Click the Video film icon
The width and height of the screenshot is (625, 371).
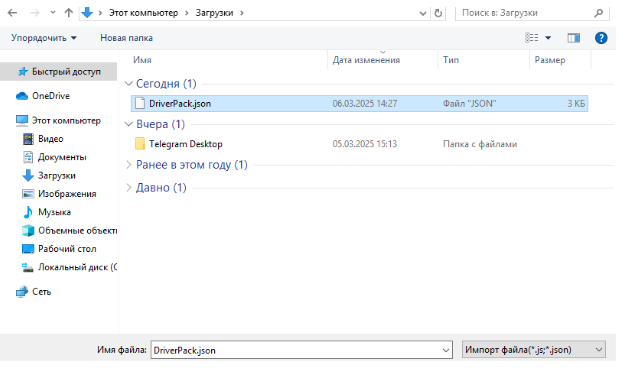point(28,139)
